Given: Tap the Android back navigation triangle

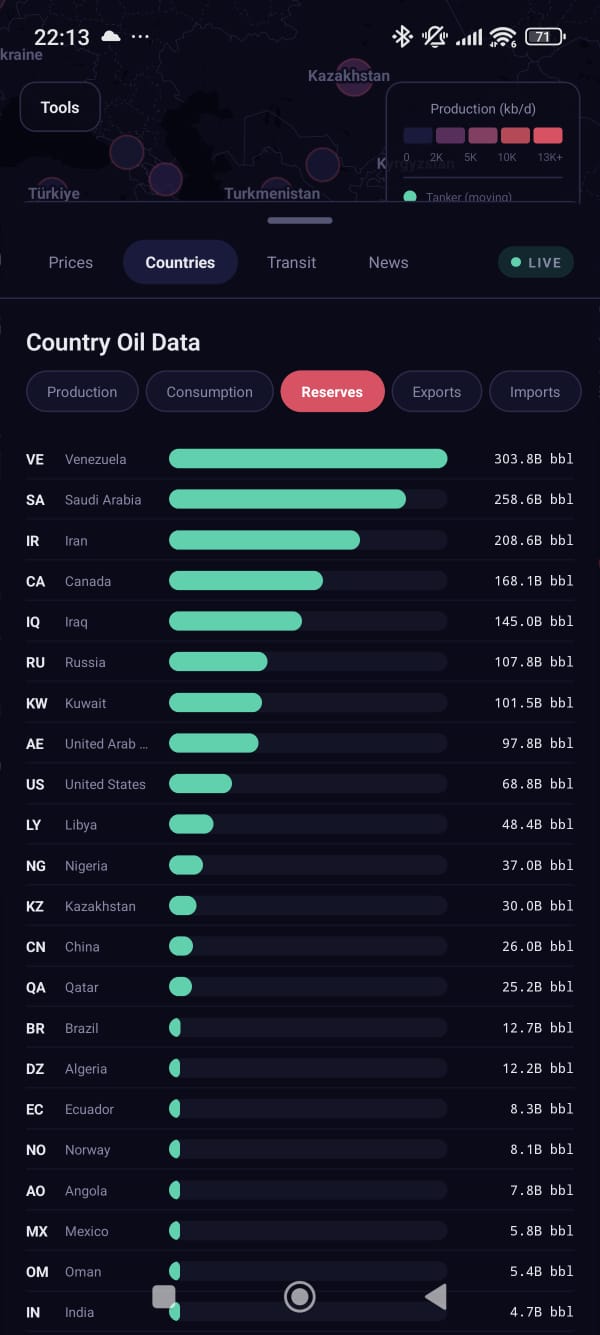Looking at the screenshot, I should (436, 1297).
